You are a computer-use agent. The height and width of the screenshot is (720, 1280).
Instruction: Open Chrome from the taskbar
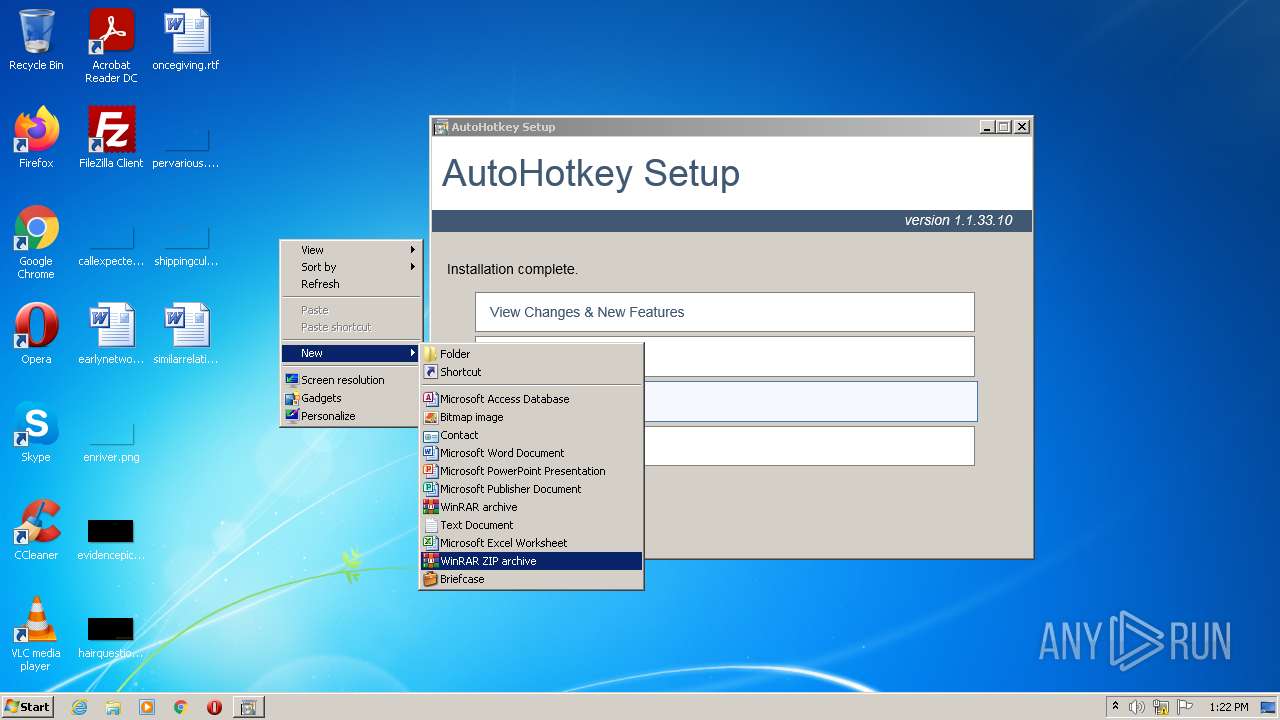181,707
